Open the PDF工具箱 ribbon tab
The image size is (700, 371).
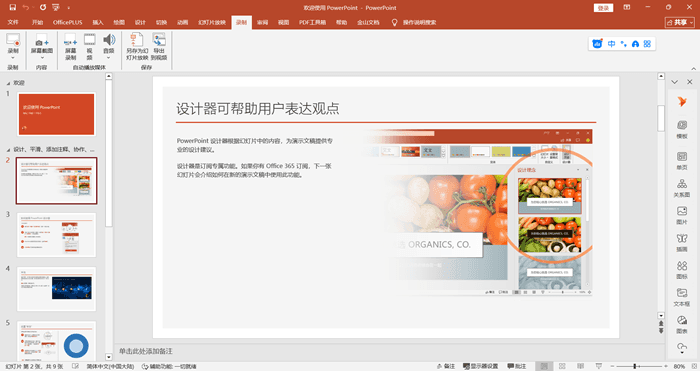[312, 22]
